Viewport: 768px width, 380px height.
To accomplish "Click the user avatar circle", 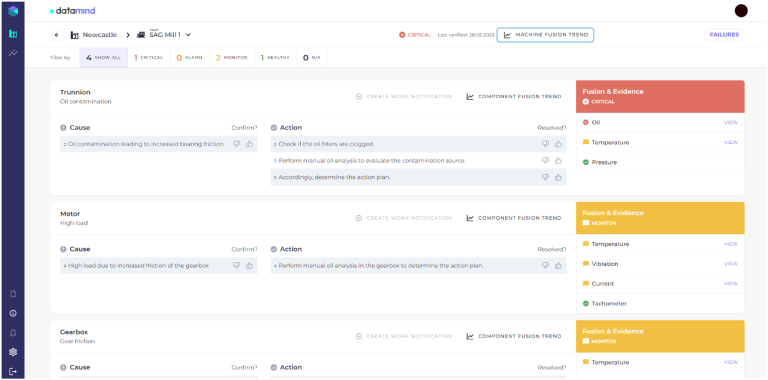I will pos(741,11).
